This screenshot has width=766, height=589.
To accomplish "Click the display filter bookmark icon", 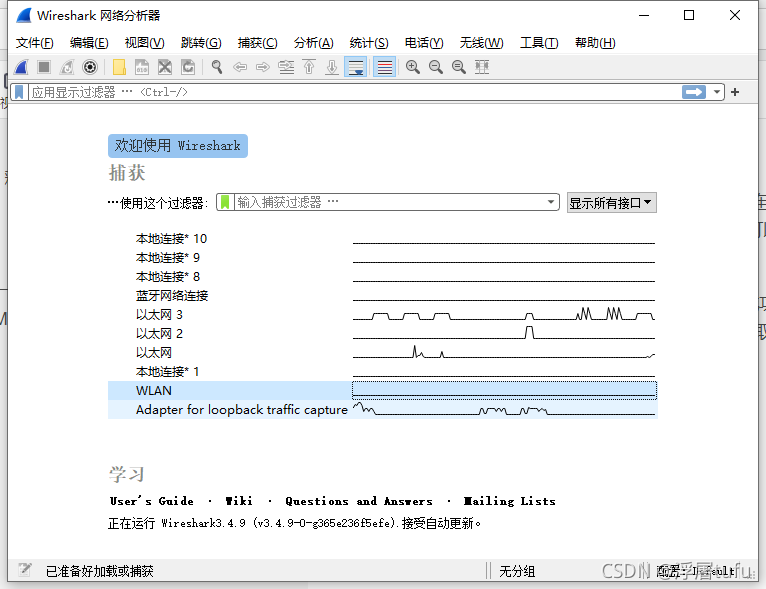I will [19, 92].
